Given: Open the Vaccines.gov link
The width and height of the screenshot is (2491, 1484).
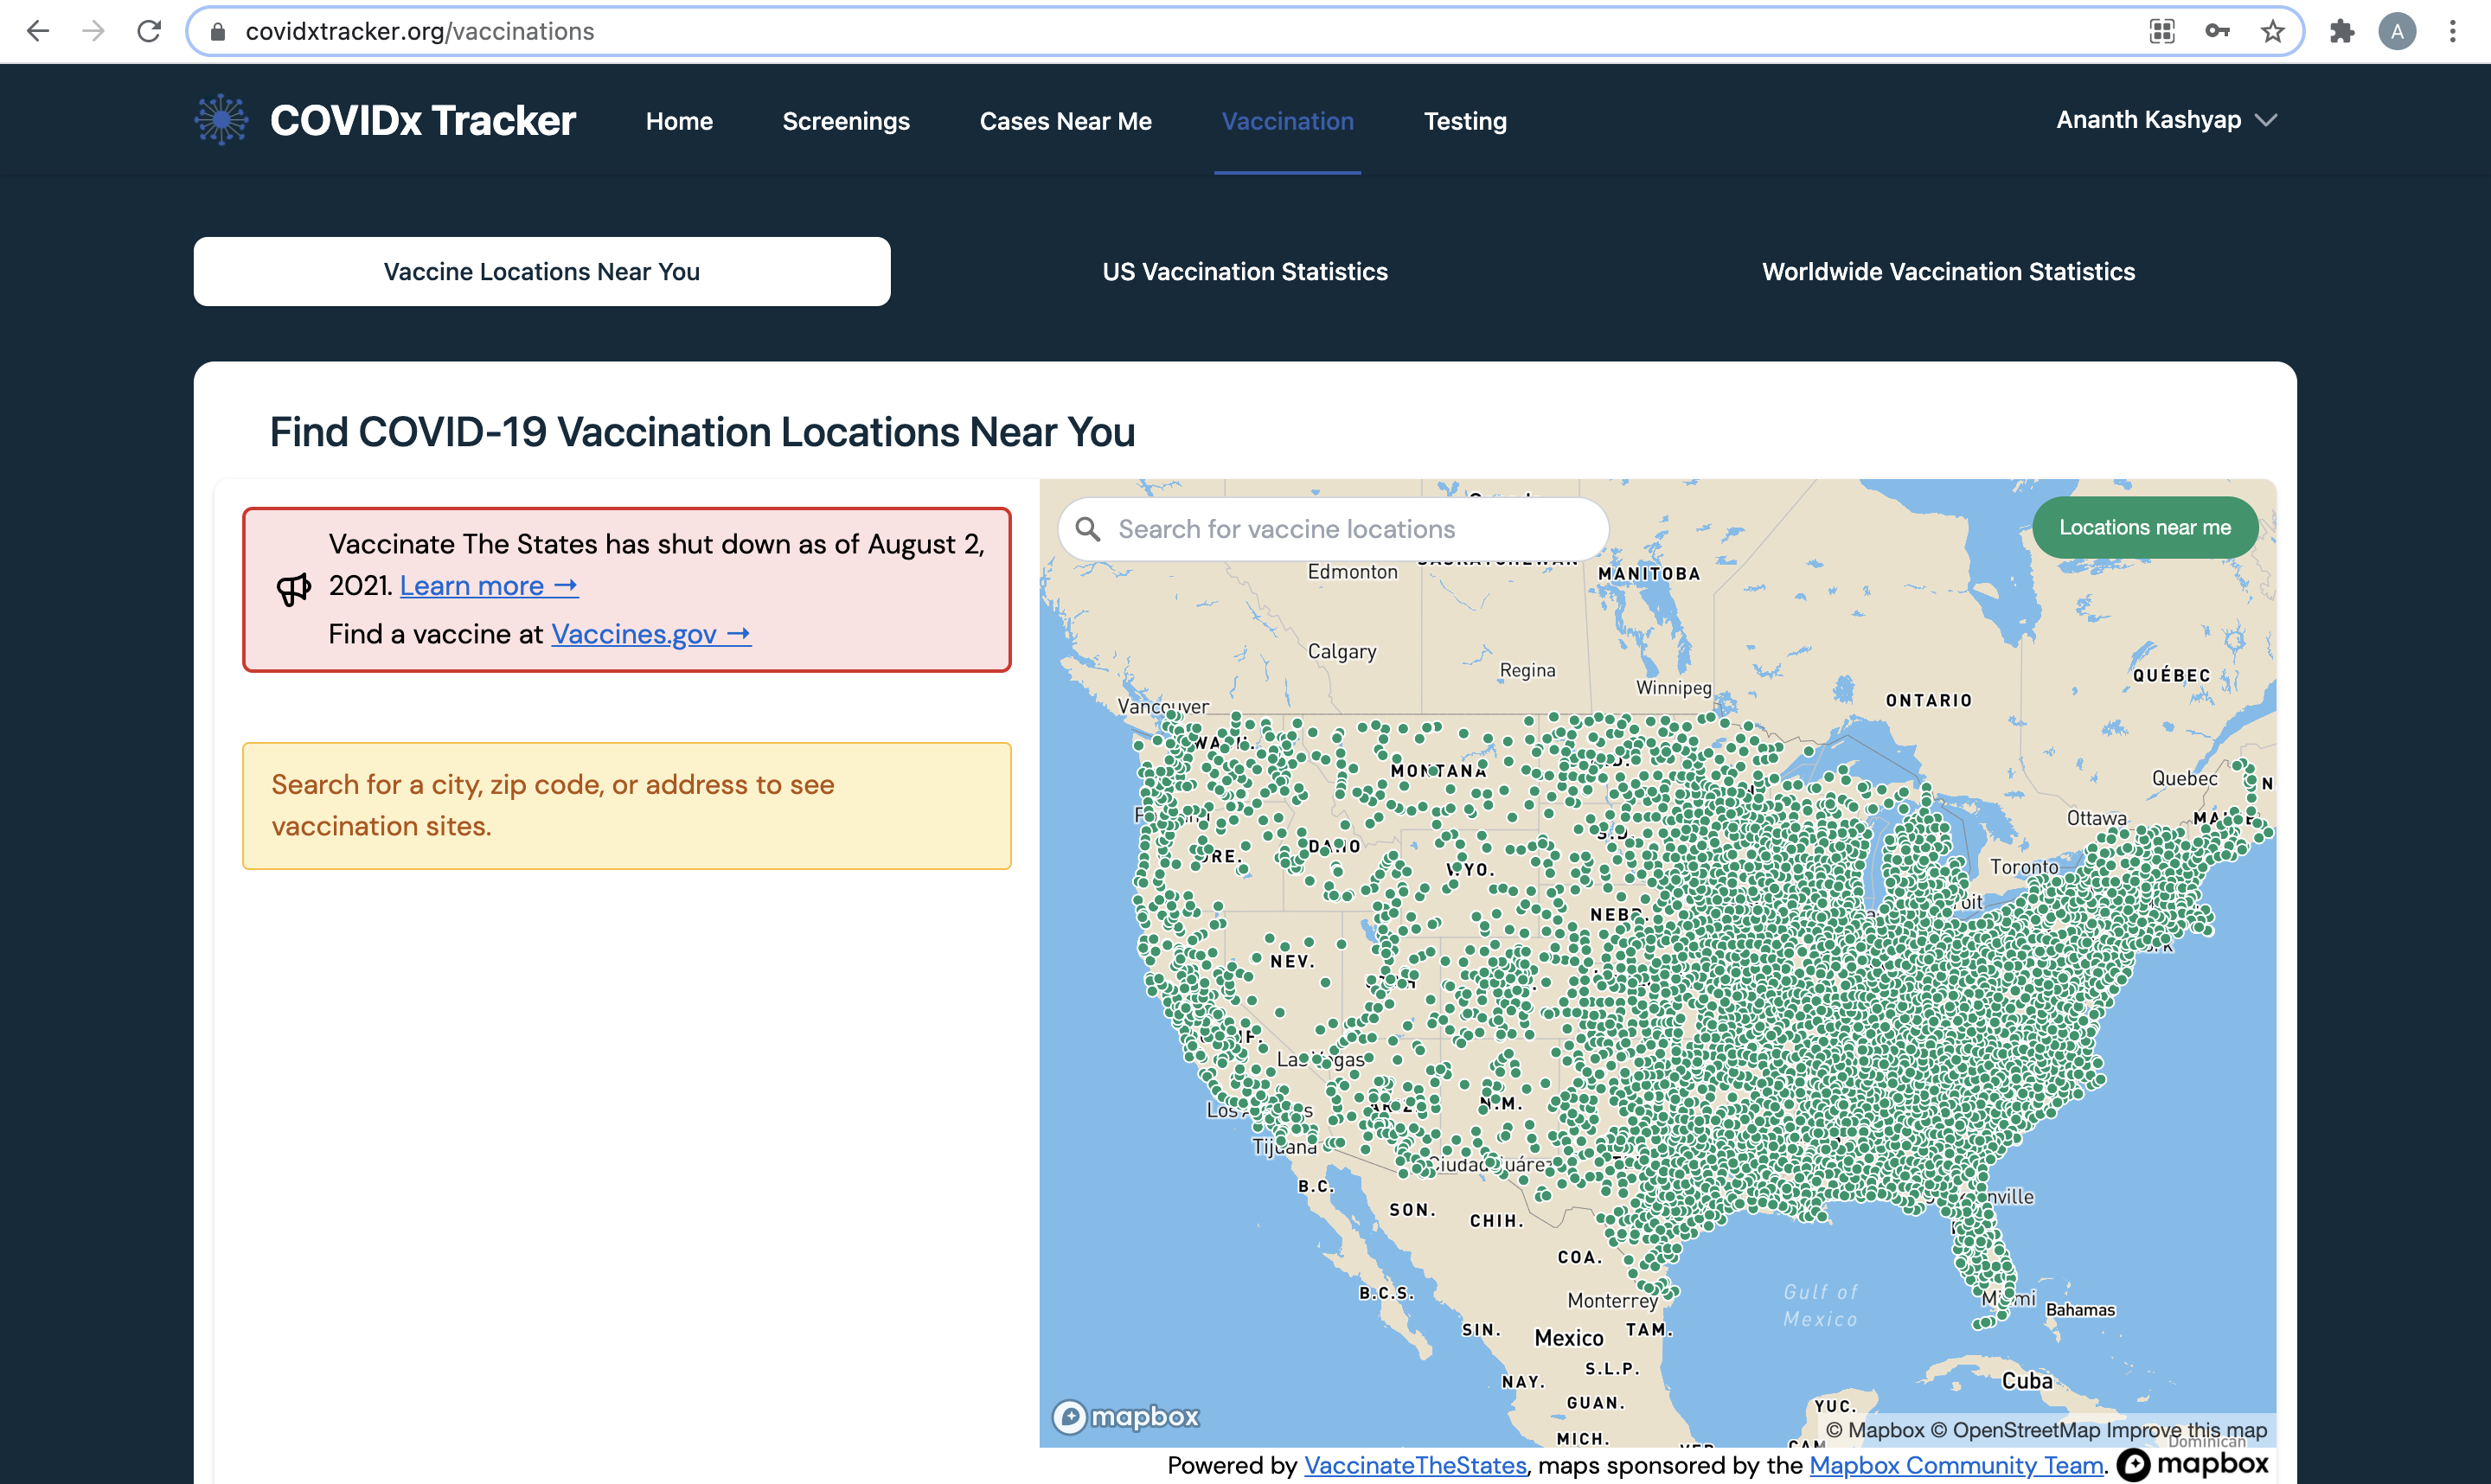Looking at the screenshot, I should 650,634.
